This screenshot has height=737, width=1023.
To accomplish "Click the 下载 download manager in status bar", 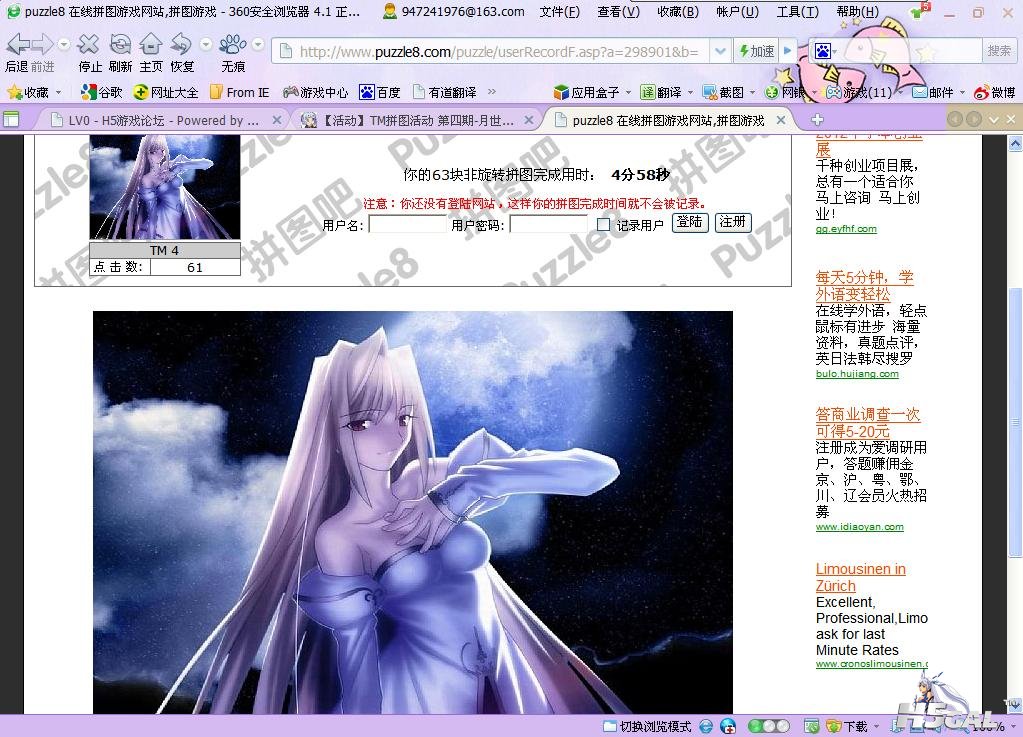I will 847,726.
